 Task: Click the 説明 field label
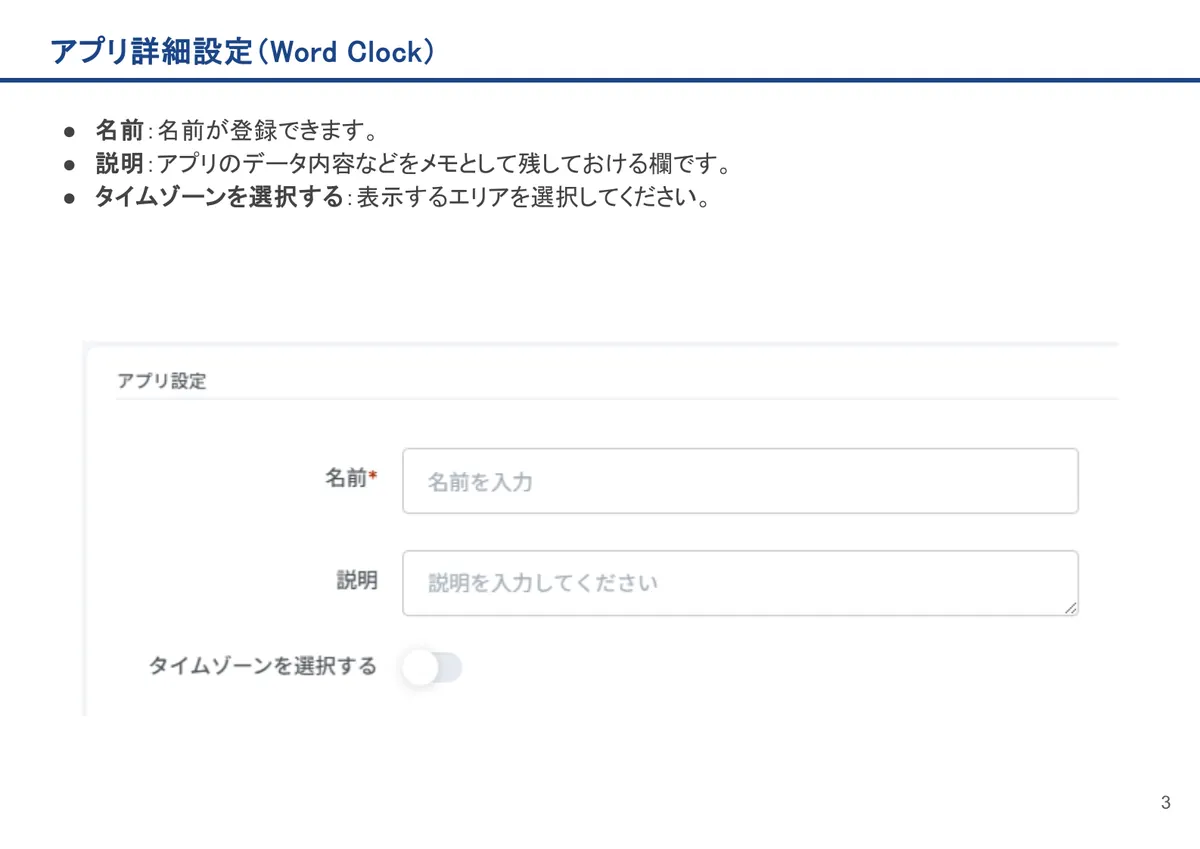(357, 580)
